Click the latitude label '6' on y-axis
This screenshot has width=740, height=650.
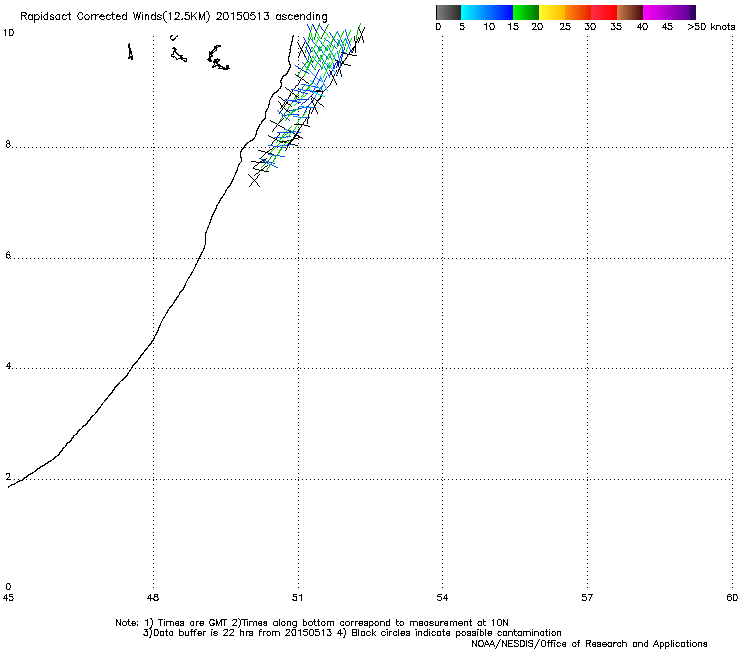tap(8, 255)
